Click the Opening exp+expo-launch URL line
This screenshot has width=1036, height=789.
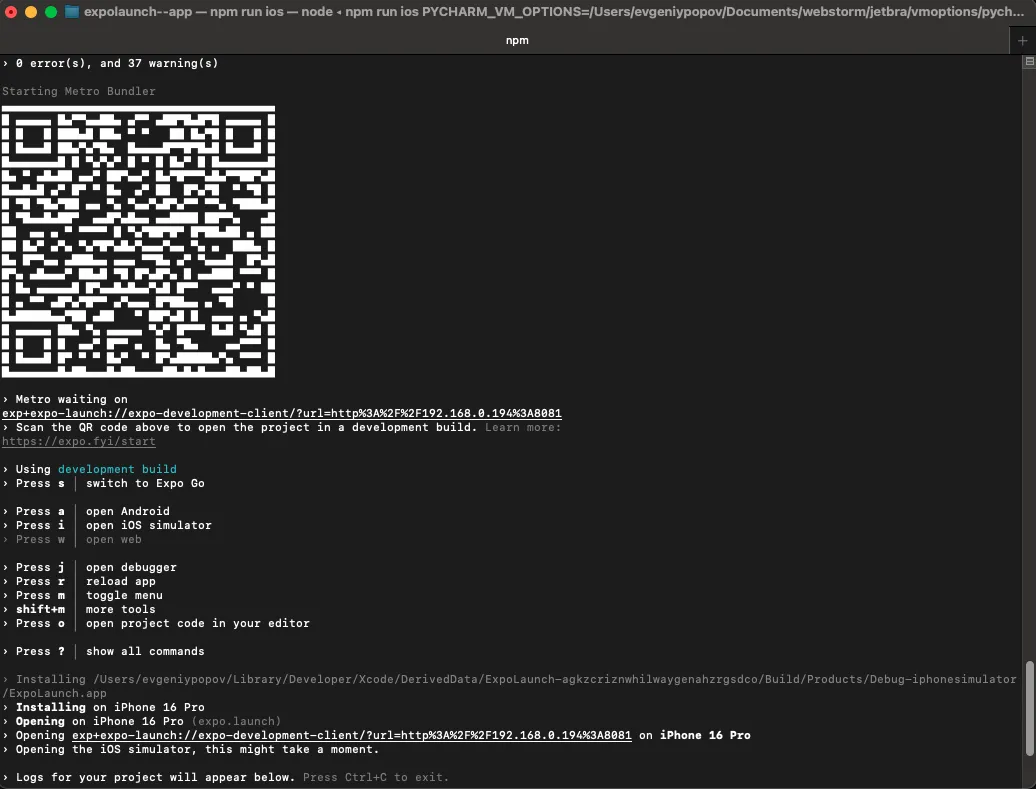pyautogui.click(x=352, y=735)
